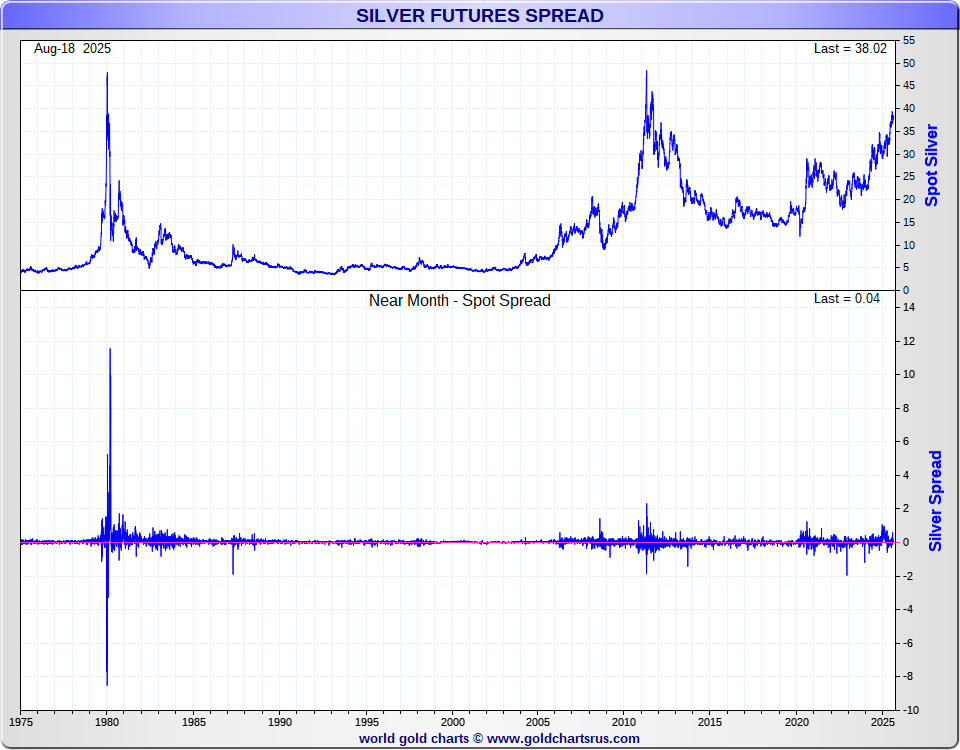960x750 pixels.
Task: Click the Last = 38.02 value
Action: [850, 48]
